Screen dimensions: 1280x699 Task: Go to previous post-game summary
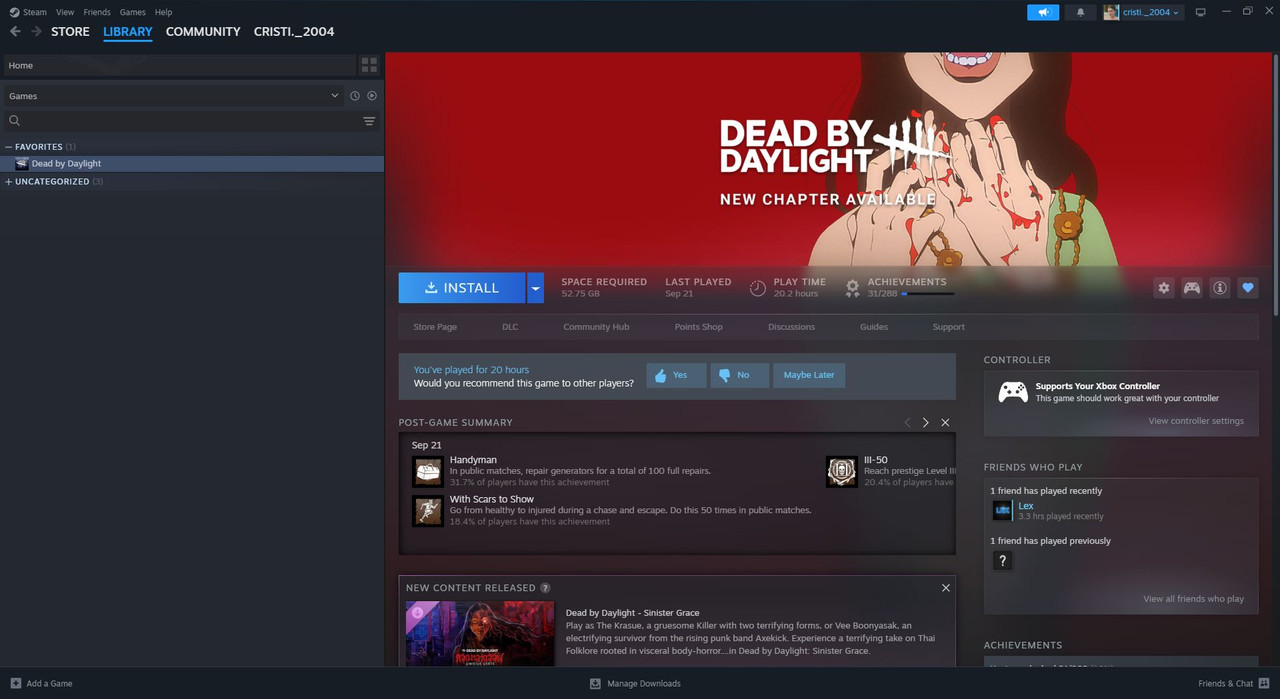click(907, 423)
